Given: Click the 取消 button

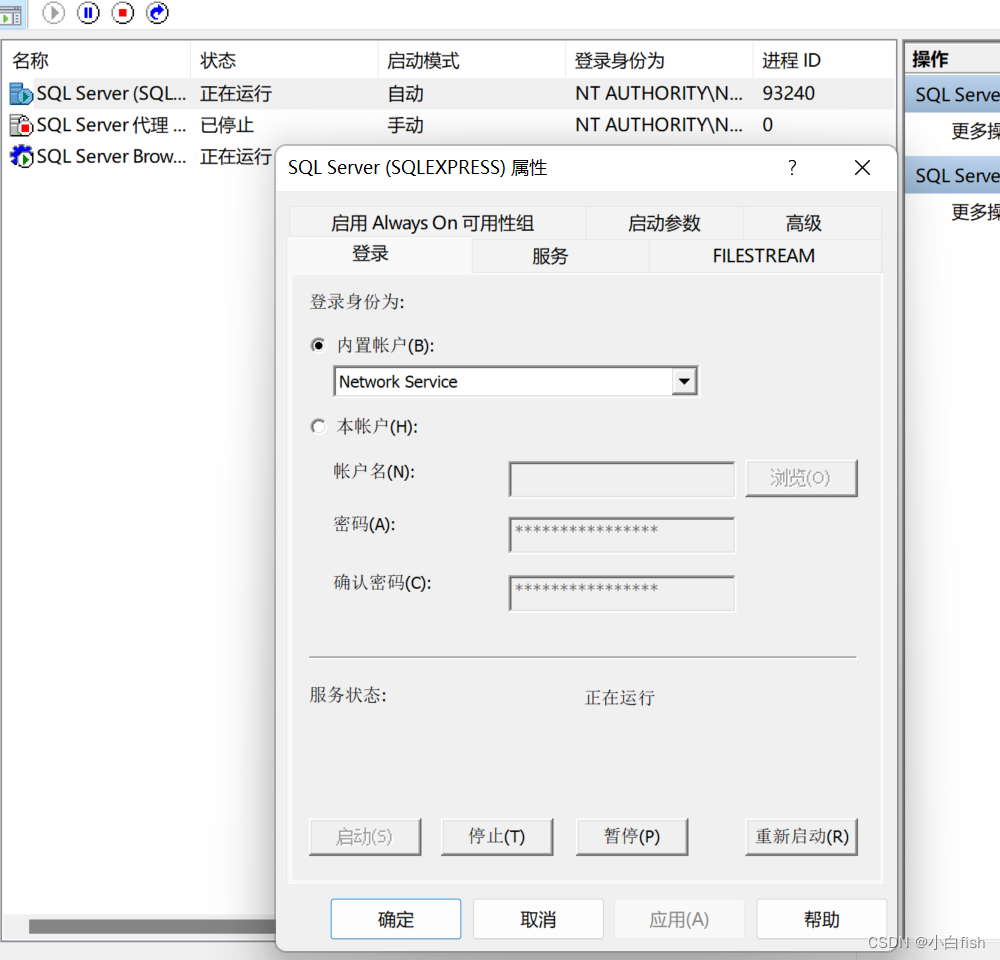Looking at the screenshot, I should click(x=538, y=919).
